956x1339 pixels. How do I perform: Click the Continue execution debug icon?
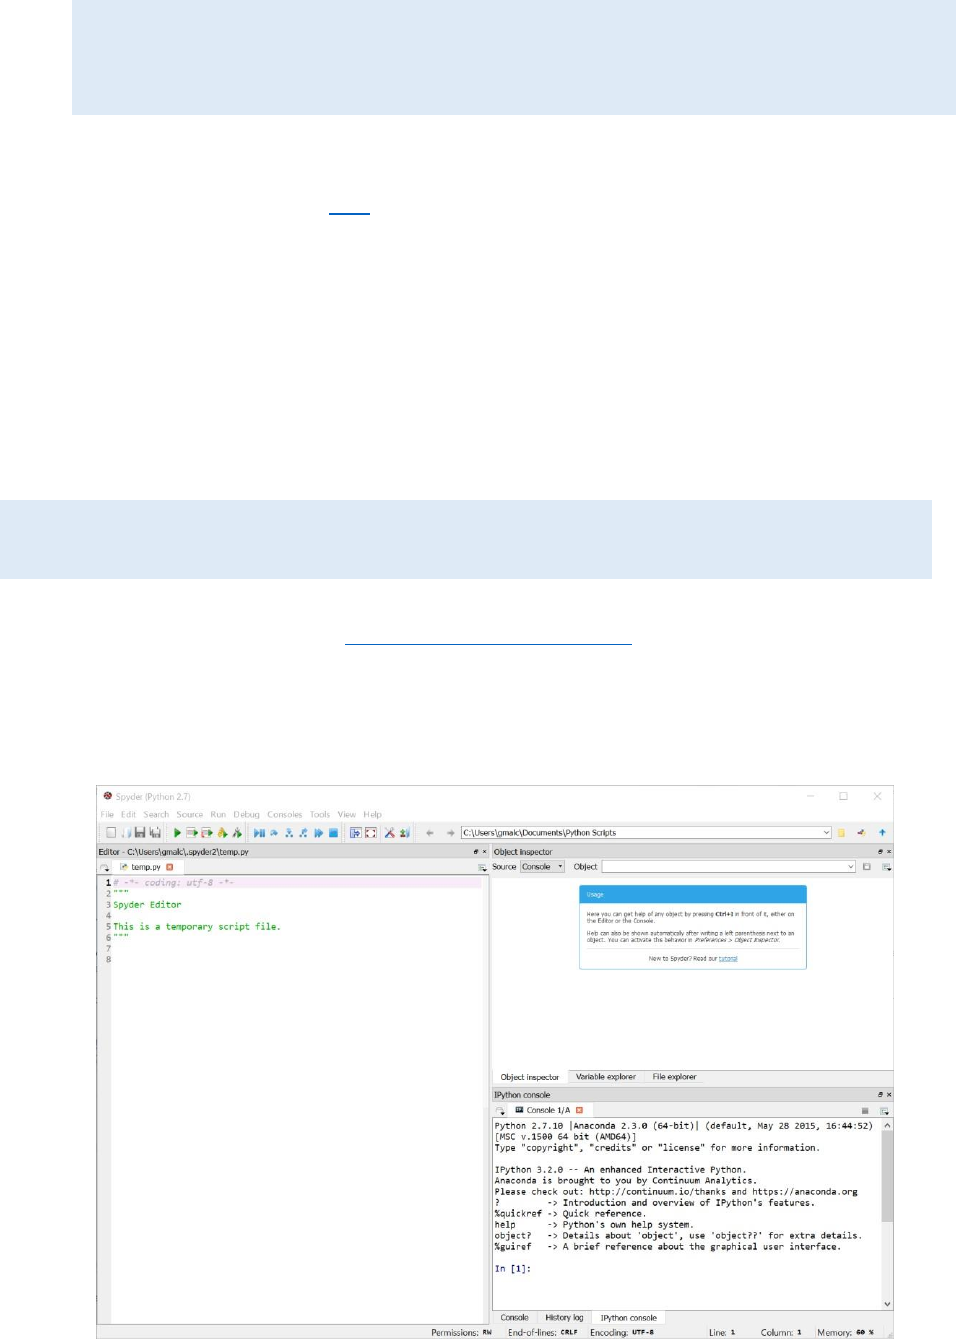tap(318, 832)
